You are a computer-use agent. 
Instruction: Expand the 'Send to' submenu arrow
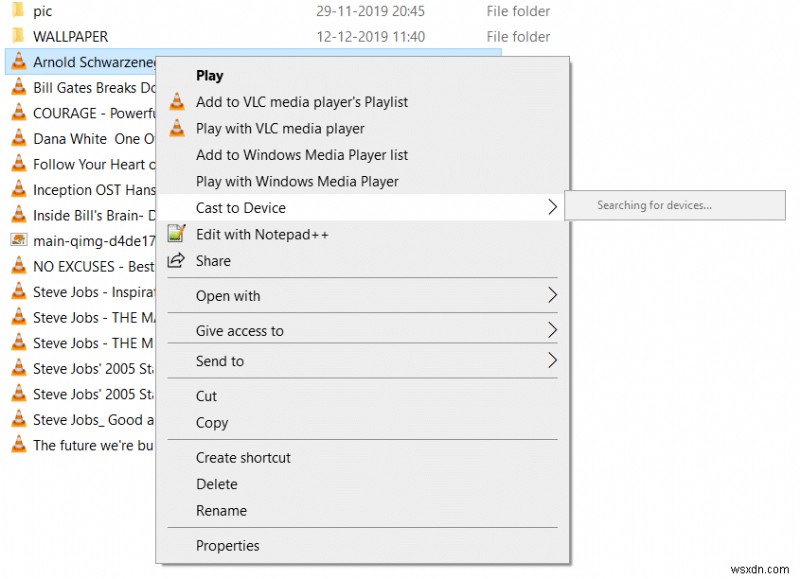[552, 362]
